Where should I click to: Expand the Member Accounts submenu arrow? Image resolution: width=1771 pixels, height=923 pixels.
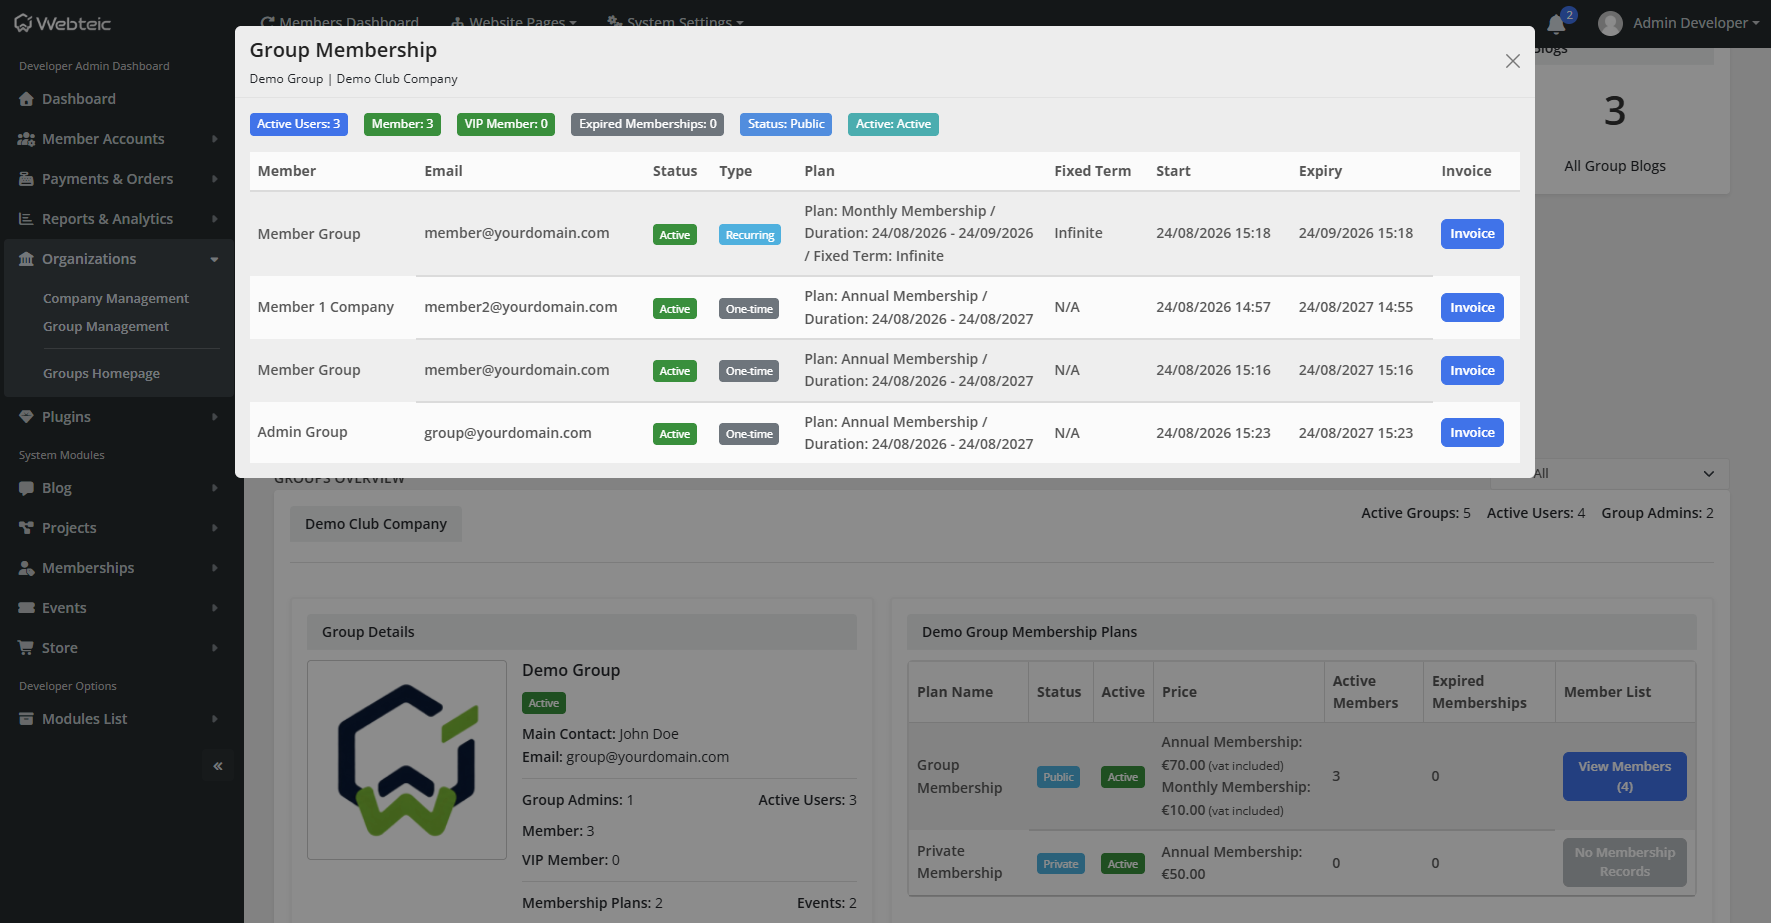pyautogui.click(x=214, y=139)
